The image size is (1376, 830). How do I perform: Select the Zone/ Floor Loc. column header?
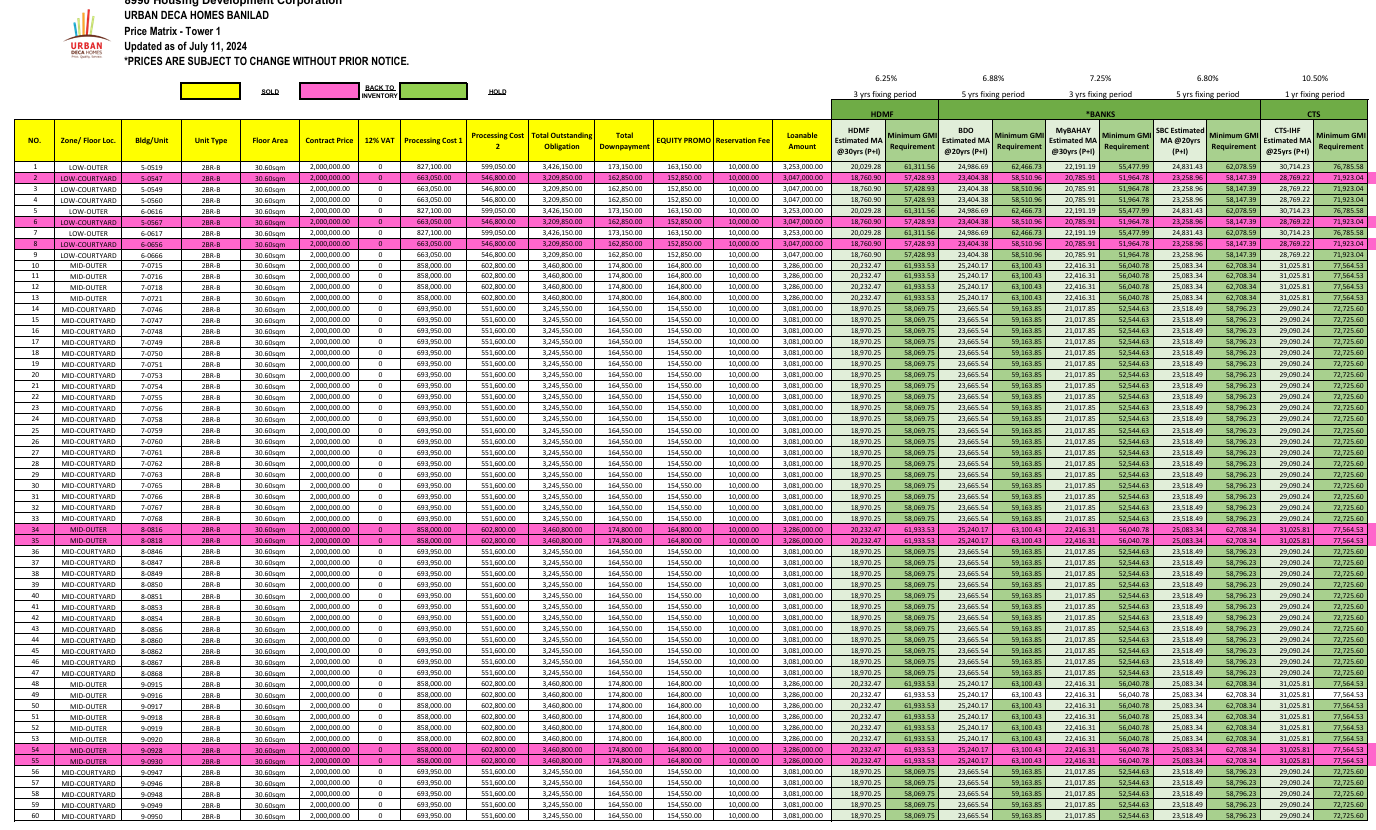(x=89, y=140)
